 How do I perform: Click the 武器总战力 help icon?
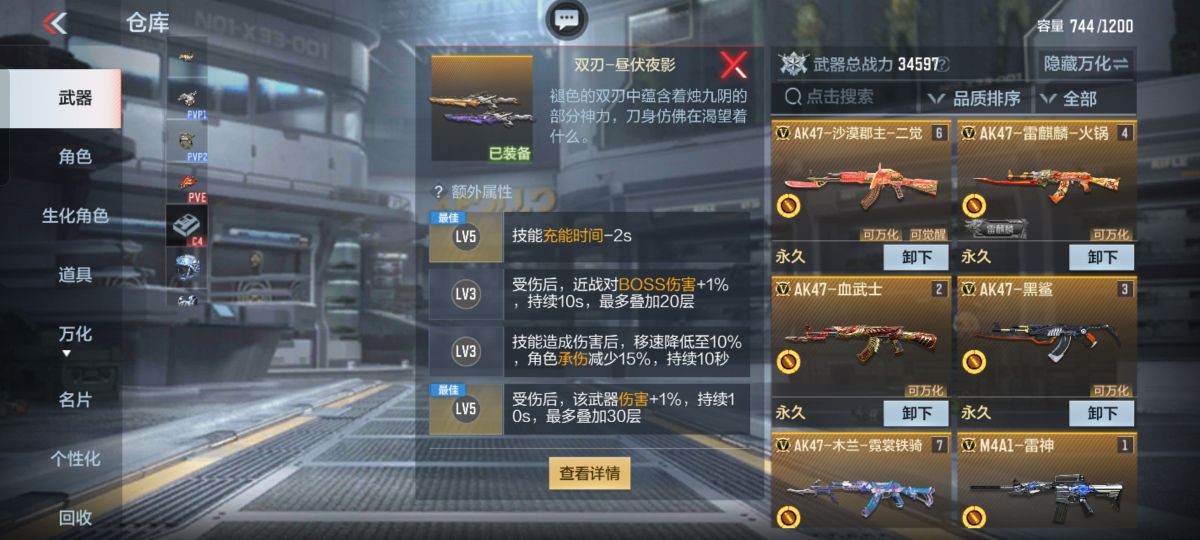click(x=943, y=64)
